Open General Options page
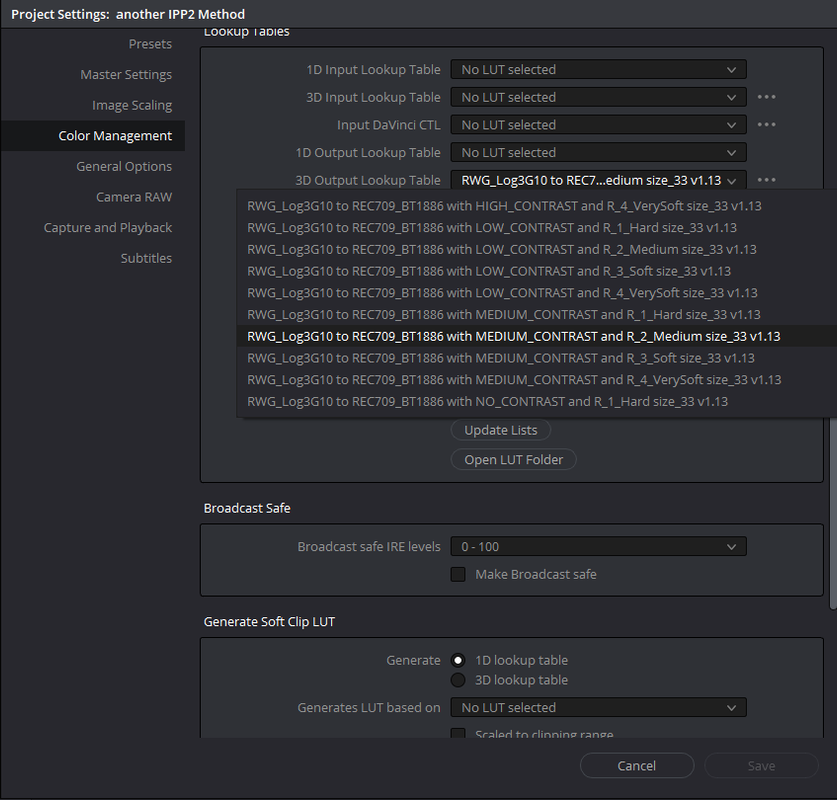Image resolution: width=837 pixels, height=800 pixels. [x=124, y=167]
